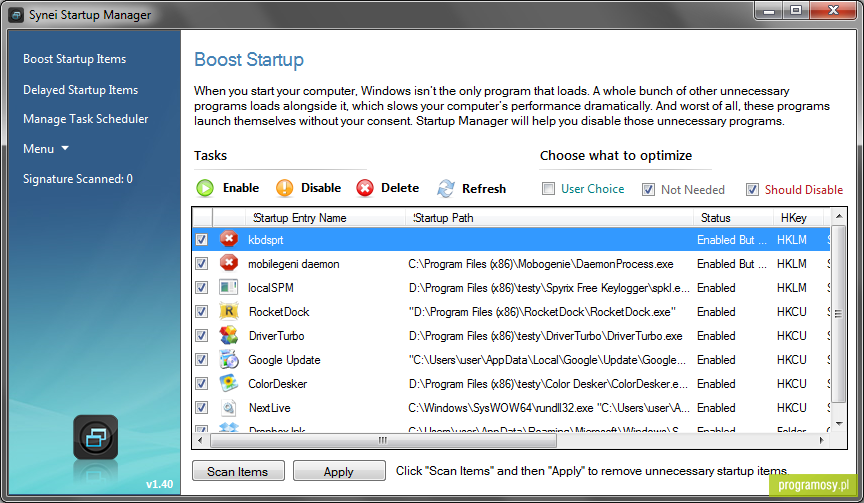Uncheck the Google Update row checkbox
Viewport: 864px width, 503px height.
pyautogui.click(x=202, y=359)
